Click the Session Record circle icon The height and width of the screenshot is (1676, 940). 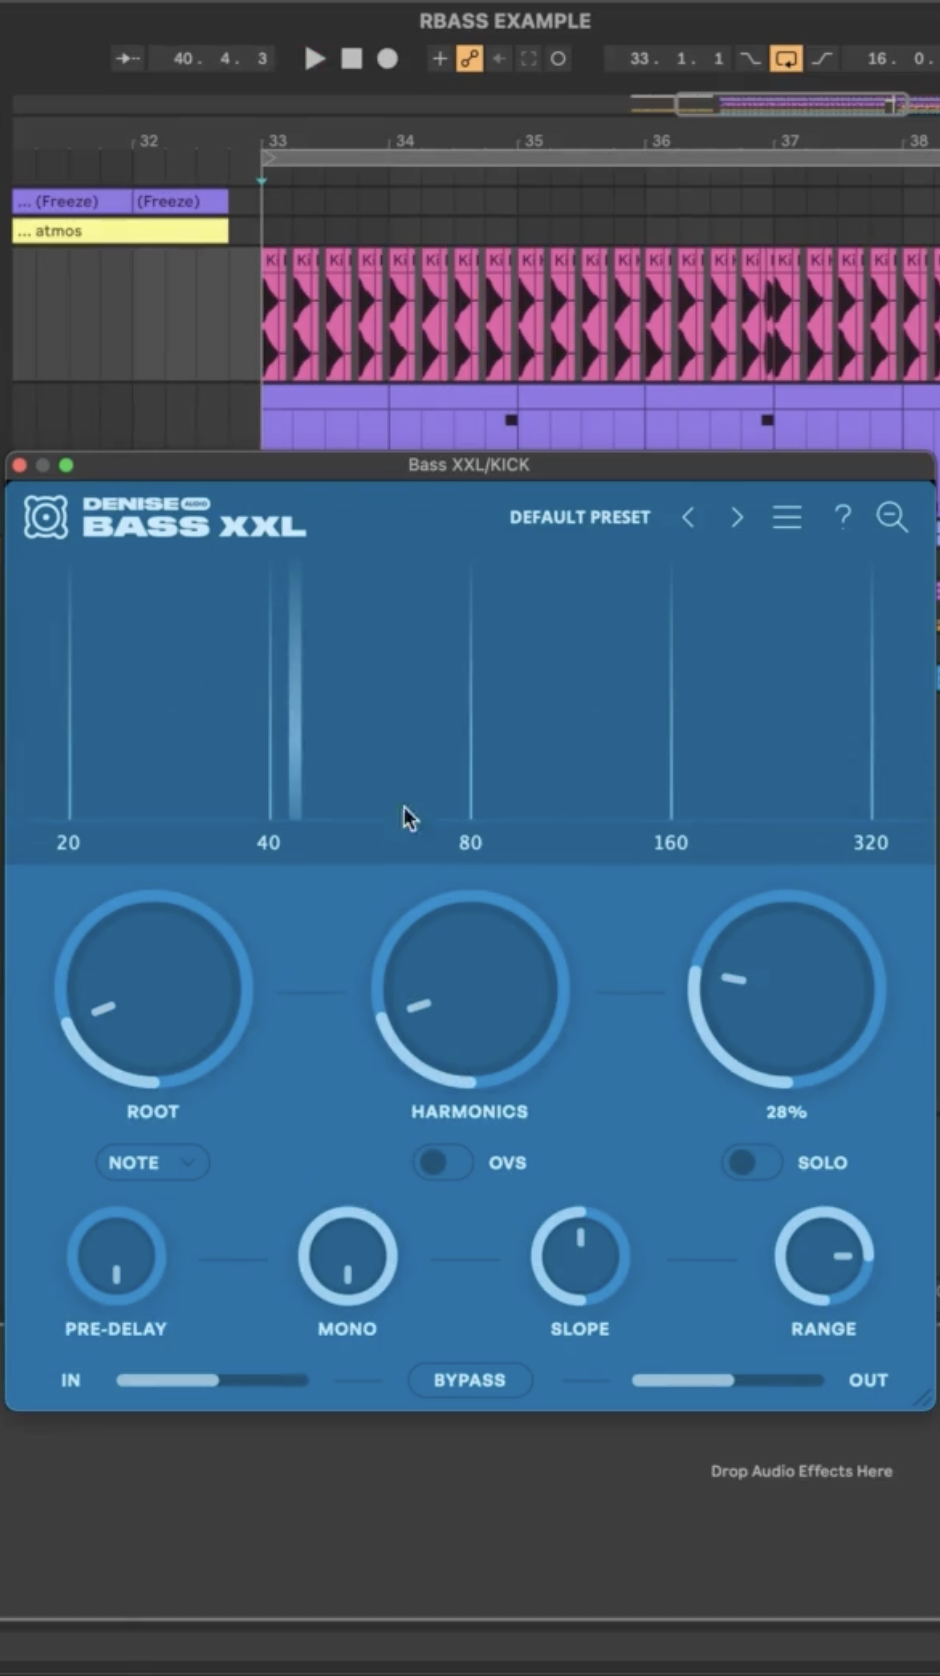tap(558, 59)
